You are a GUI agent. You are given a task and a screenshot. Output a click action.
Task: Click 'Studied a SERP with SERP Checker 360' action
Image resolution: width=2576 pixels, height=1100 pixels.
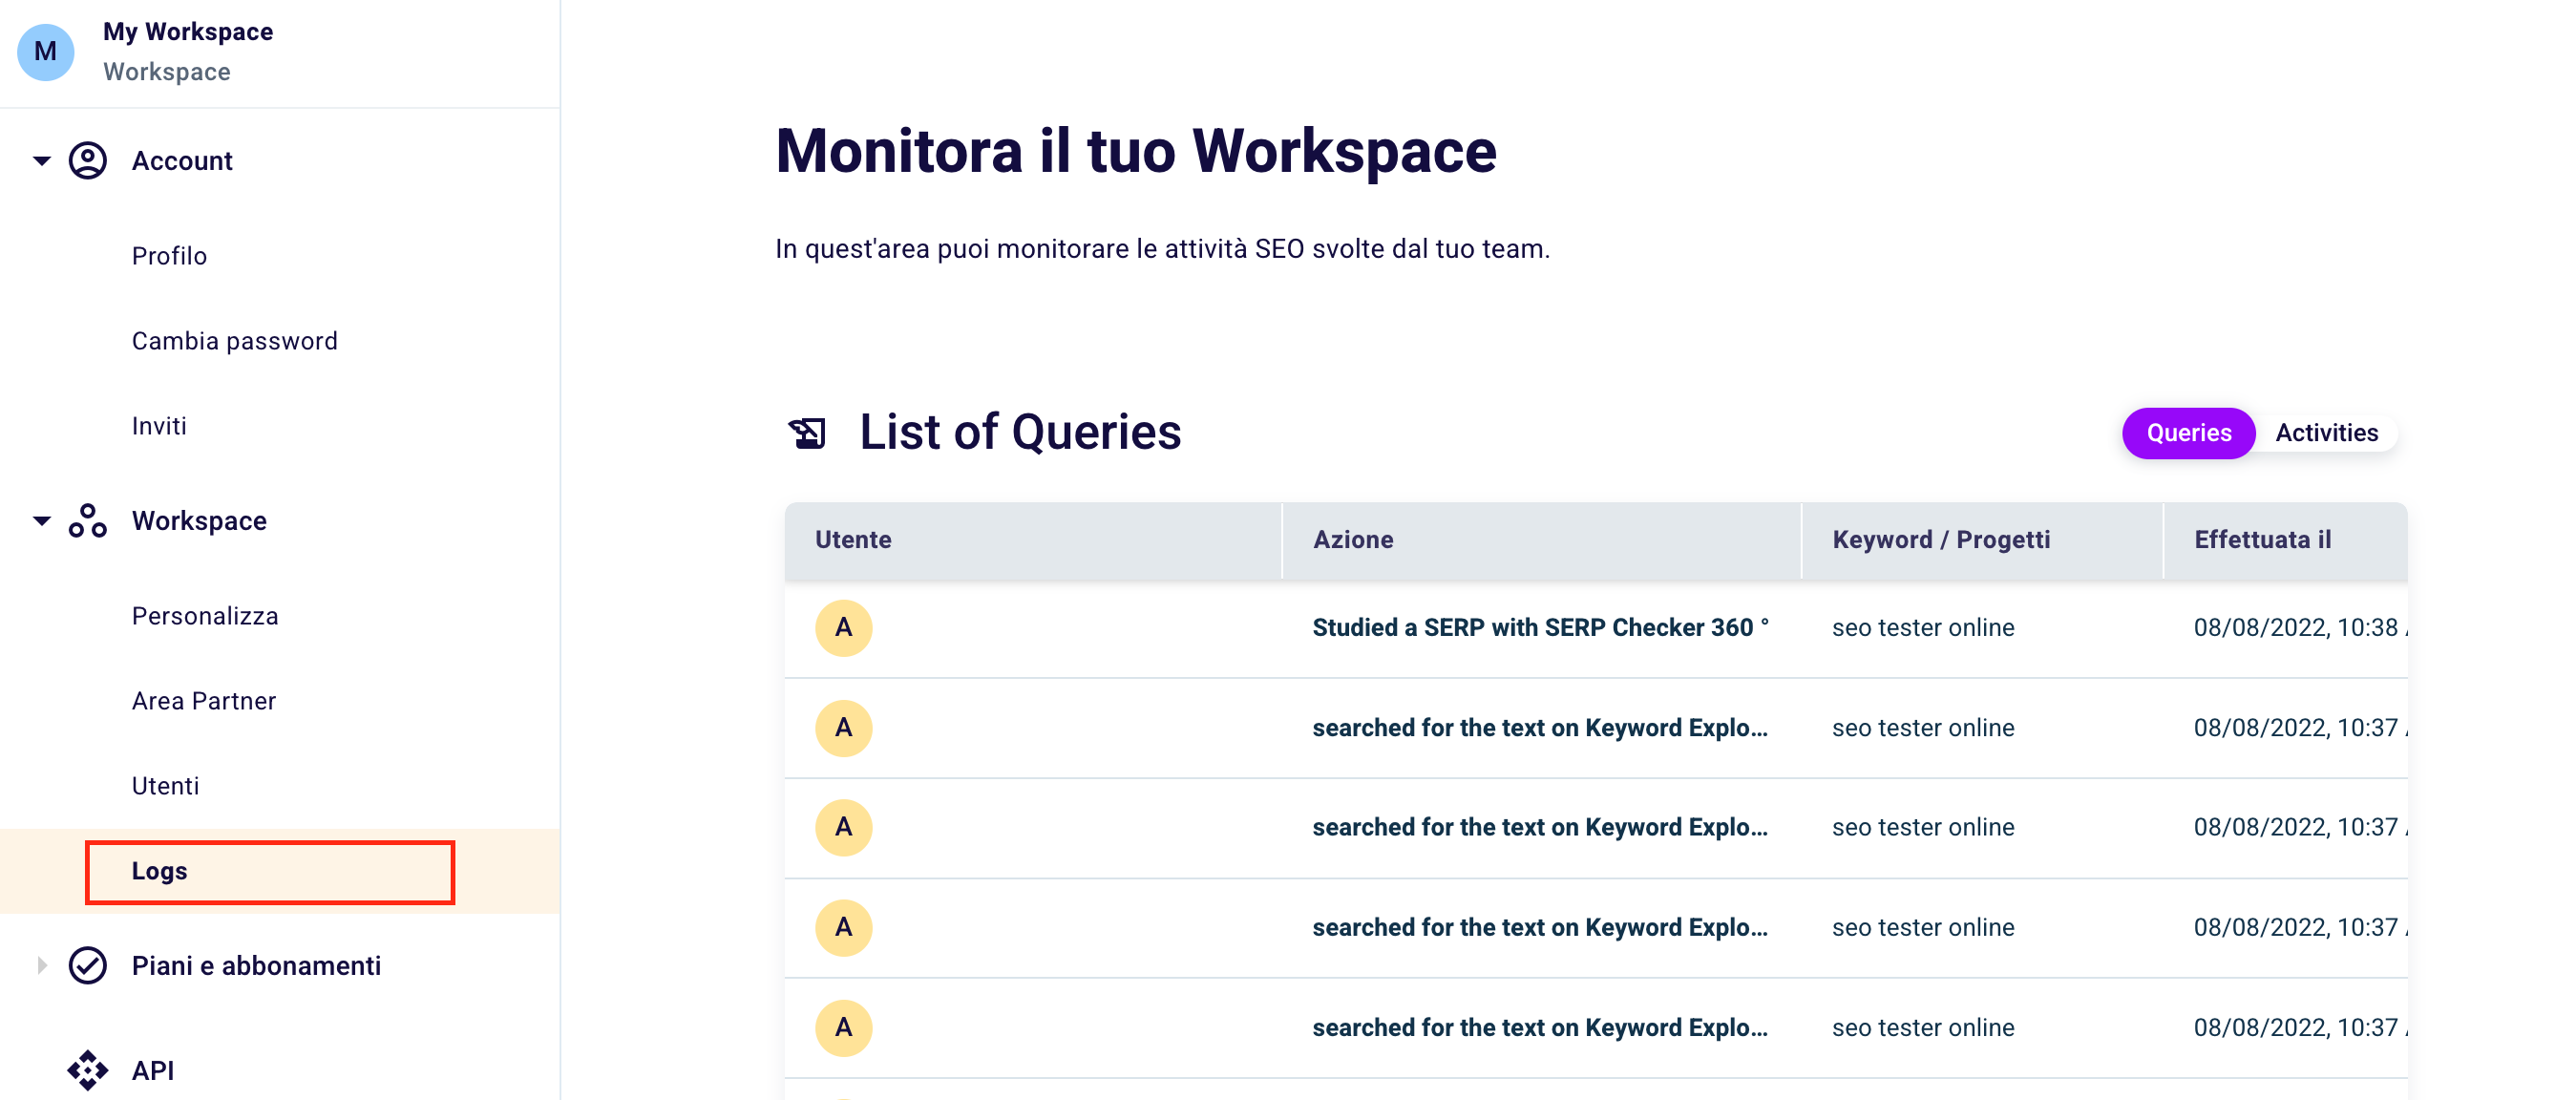click(1540, 628)
